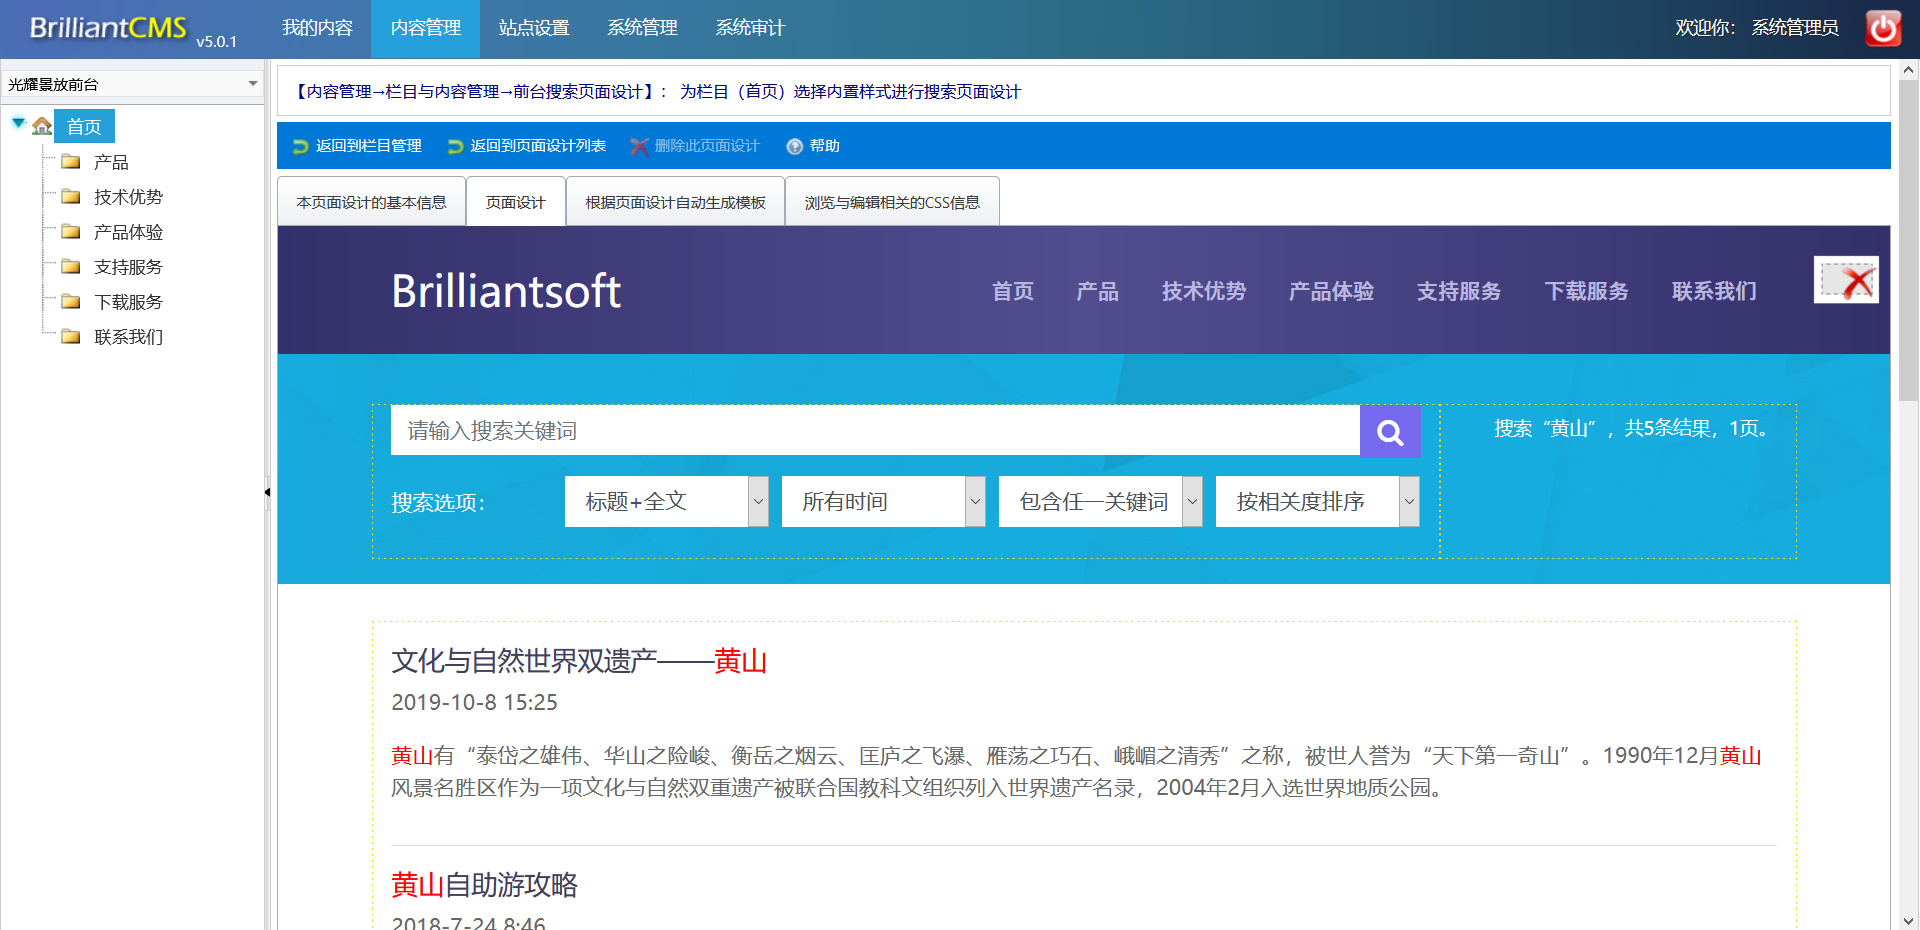The image size is (1920, 930).
Task: Click 返回到页面设计列表 link
Action: coord(538,146)
